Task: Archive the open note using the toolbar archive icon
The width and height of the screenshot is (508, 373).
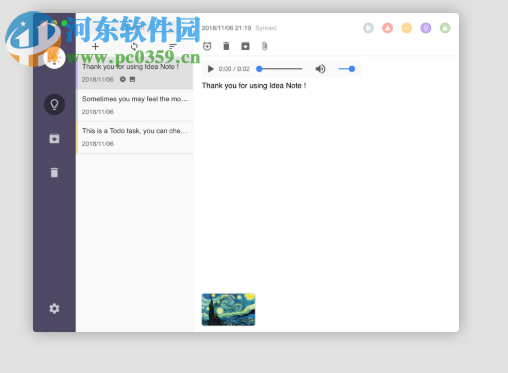Action: click(245, 46)
